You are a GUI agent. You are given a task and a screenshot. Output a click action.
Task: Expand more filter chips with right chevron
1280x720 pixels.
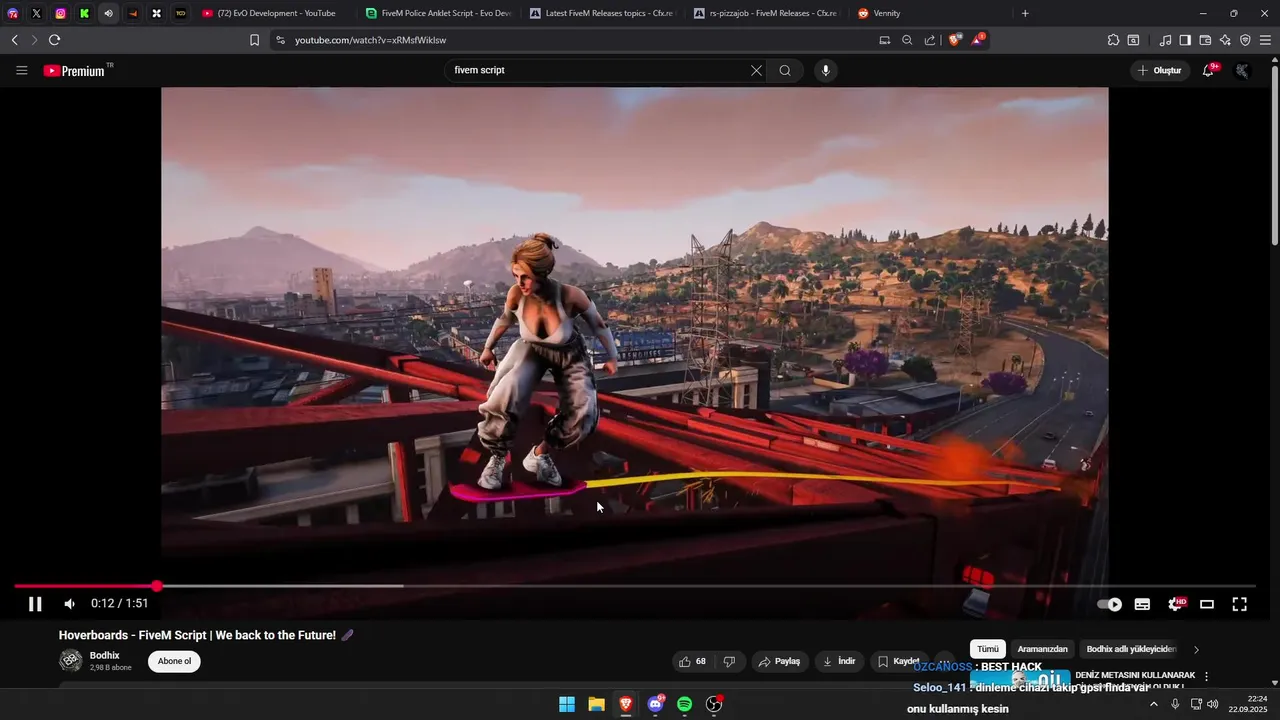point(1196,649)
